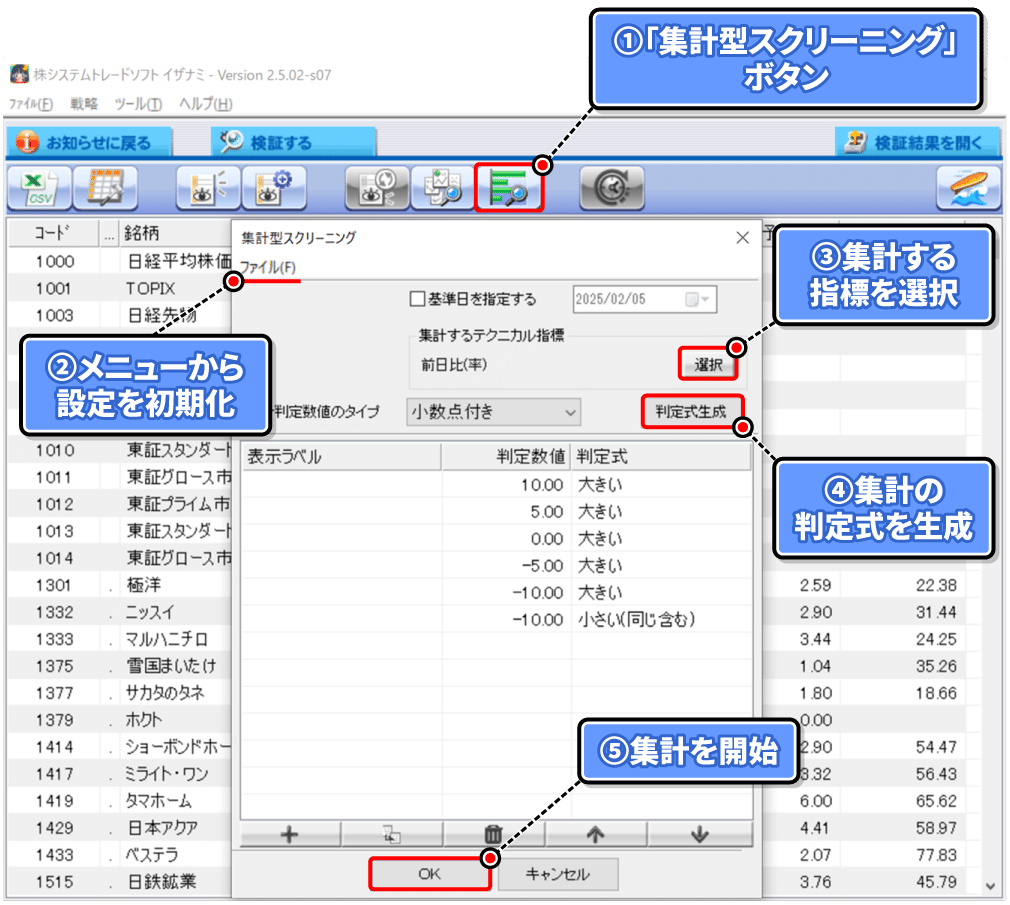This screenshot has width=1010, height=905.
Task: Select the -5.00 大きい condition row
Action: tap(496, 566)
